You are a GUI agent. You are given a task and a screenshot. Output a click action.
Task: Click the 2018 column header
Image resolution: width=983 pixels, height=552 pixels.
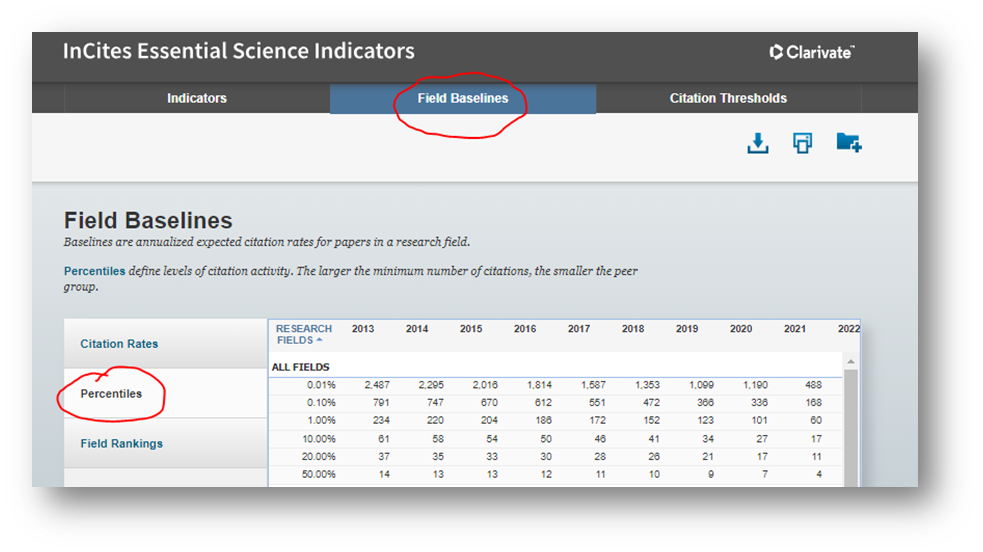tap(632, 329)
